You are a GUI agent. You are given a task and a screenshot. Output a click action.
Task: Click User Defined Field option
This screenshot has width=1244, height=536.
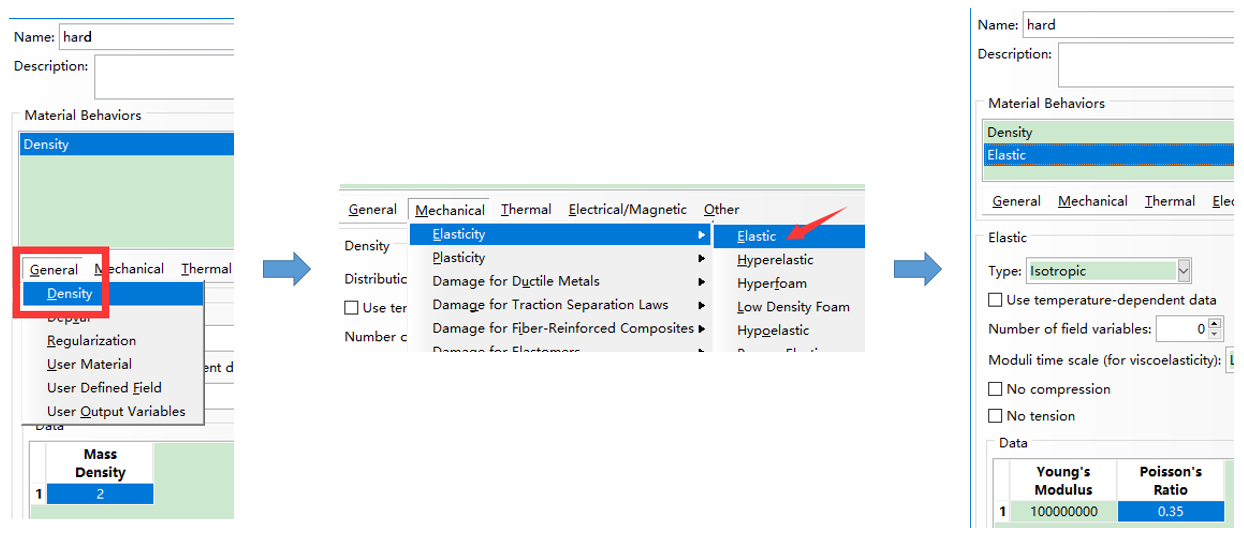104,388
